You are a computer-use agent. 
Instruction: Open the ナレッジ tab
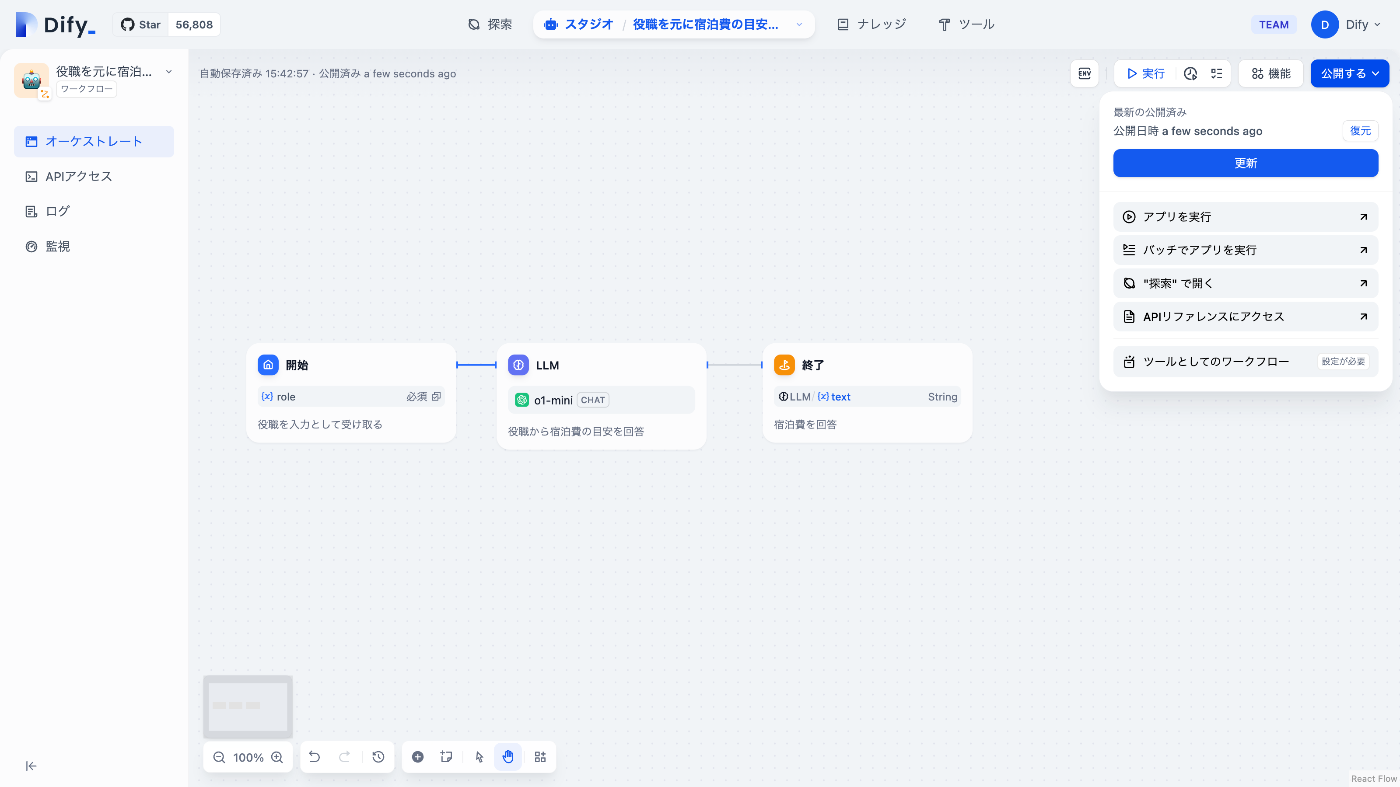click(871, 24)
